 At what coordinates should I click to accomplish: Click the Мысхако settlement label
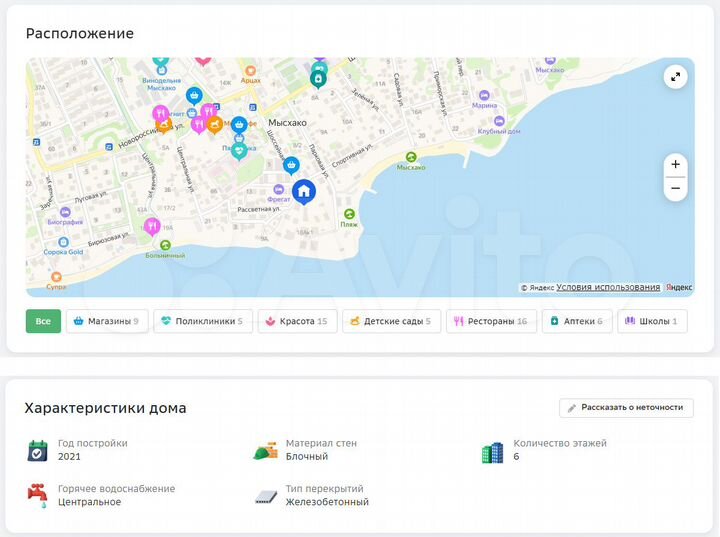(287, 123)
